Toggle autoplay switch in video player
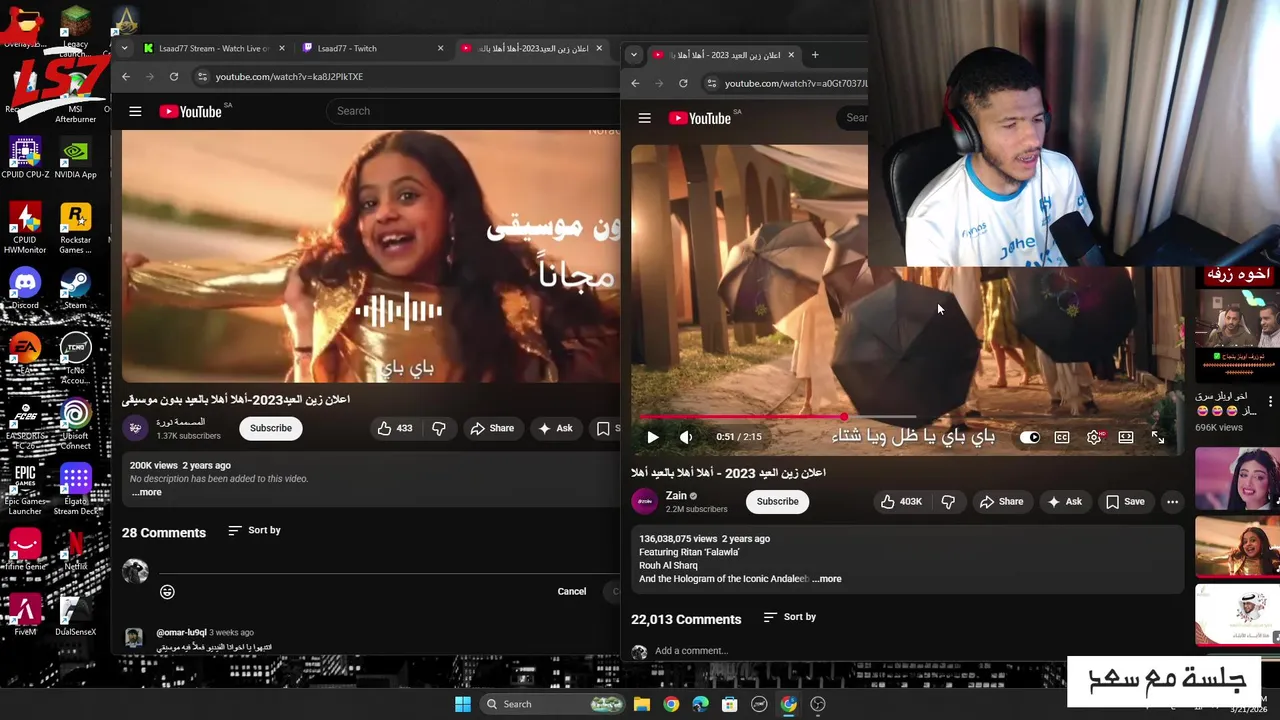Screen dimensions: 1280x720 click(x=1029, y=437)
